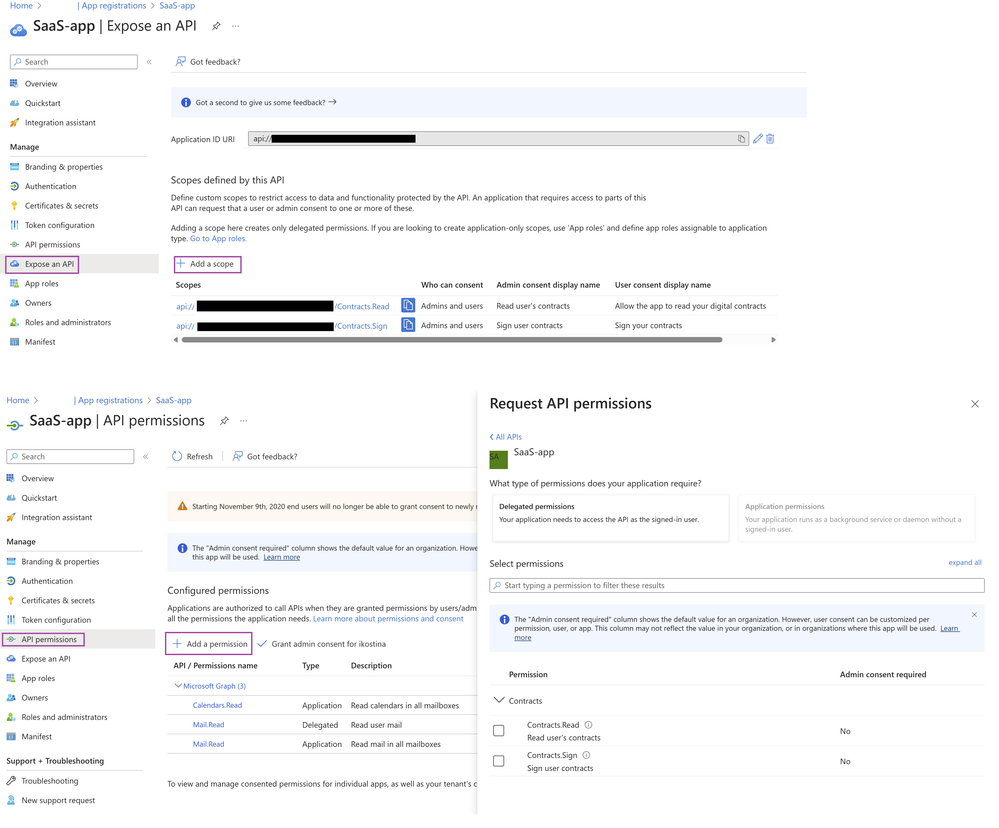This screenshot has height=828, width=999.
Task: Click the Refresh icon in API permissions toolbar
Action: tap(177, 457)
